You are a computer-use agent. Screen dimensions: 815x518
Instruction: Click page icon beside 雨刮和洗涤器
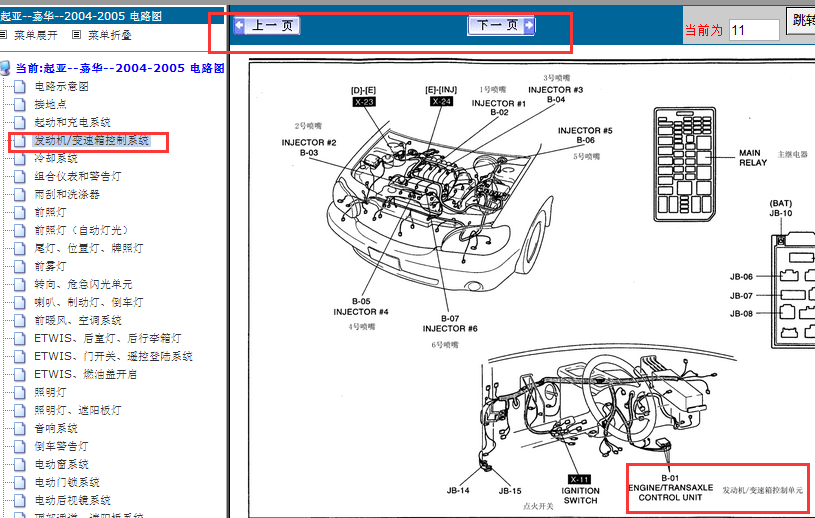click(20, 194)
